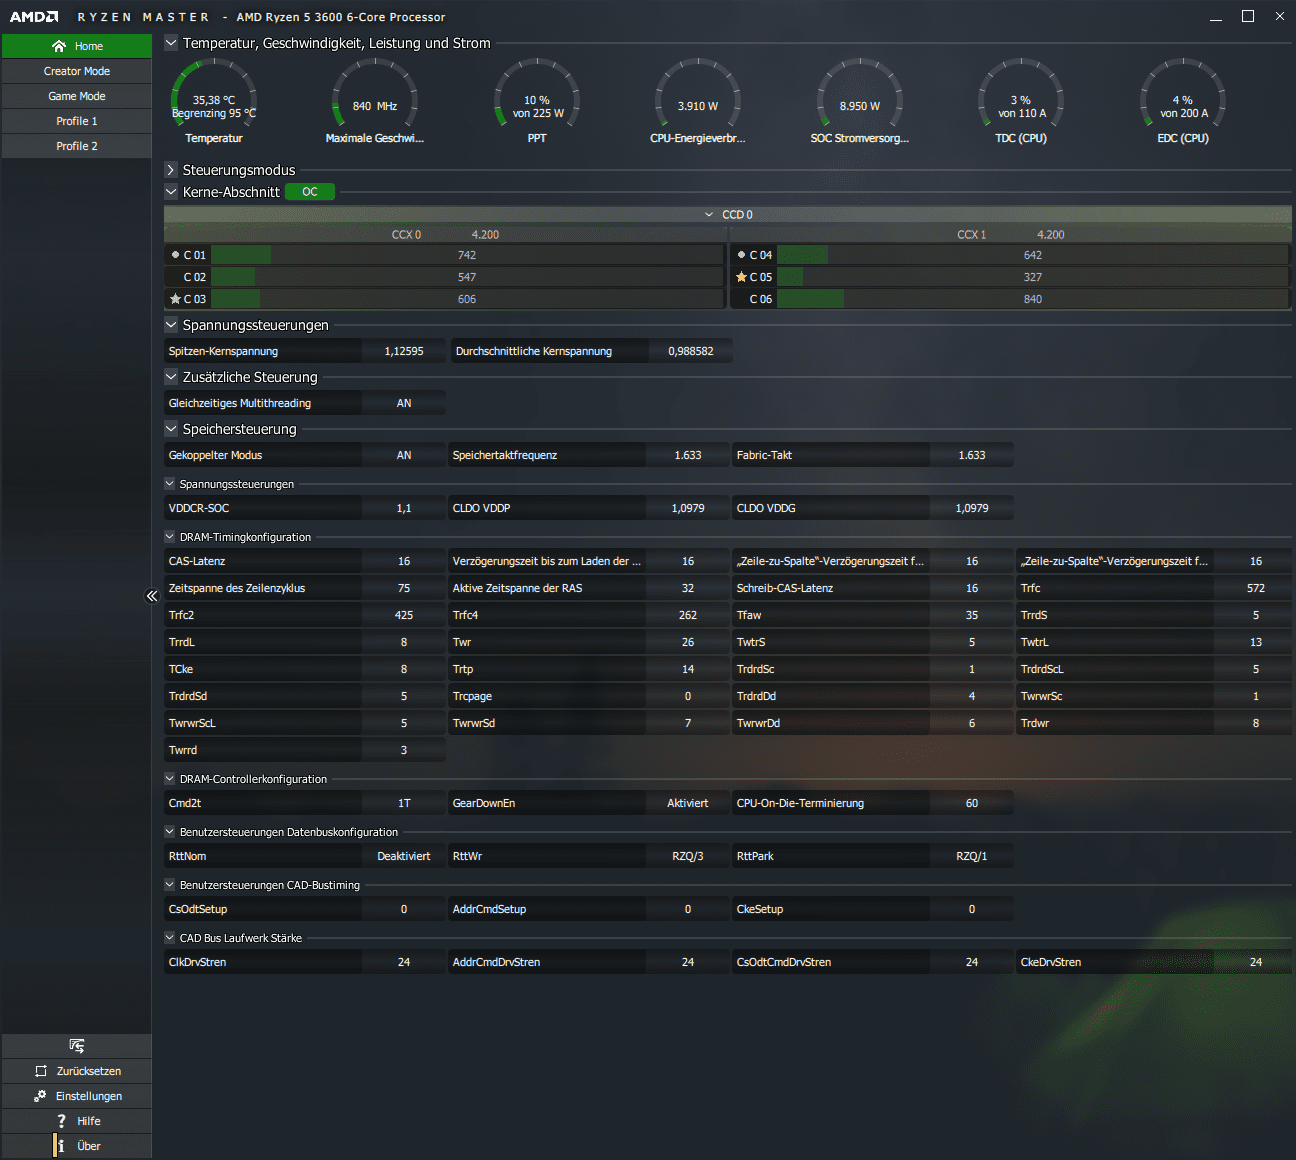This screenshot has width=1296, height=1160.
Task: Click the dot marker on core C 04
Action: click(x=741, y=255)
